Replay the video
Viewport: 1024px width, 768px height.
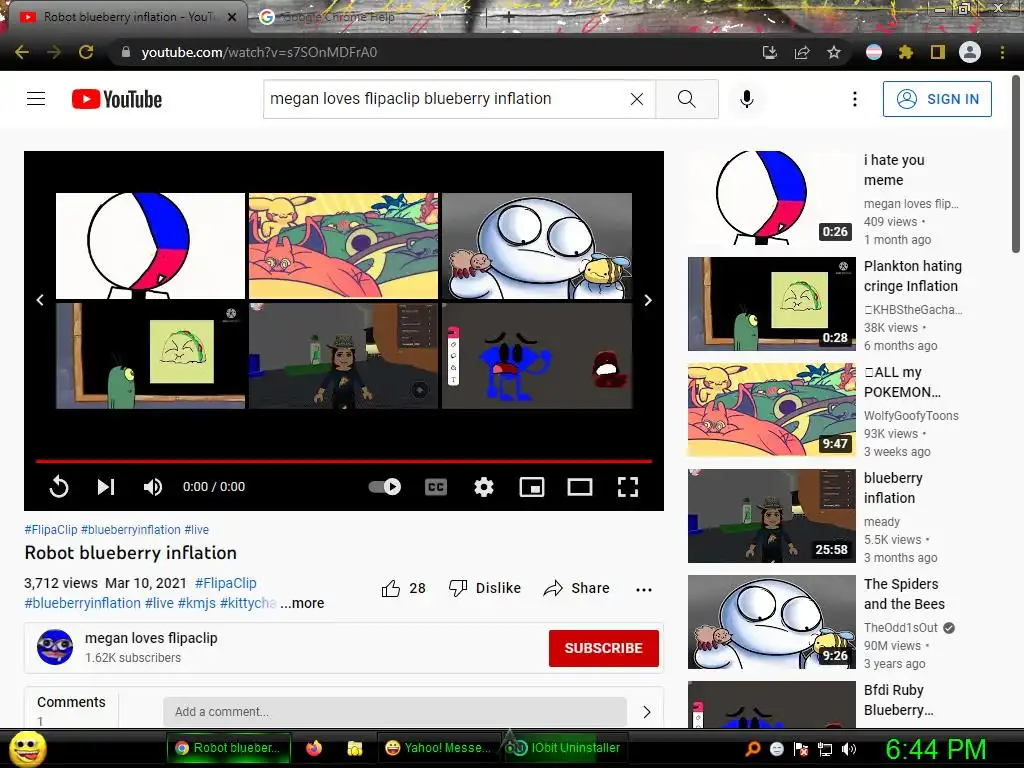point(59,487)
